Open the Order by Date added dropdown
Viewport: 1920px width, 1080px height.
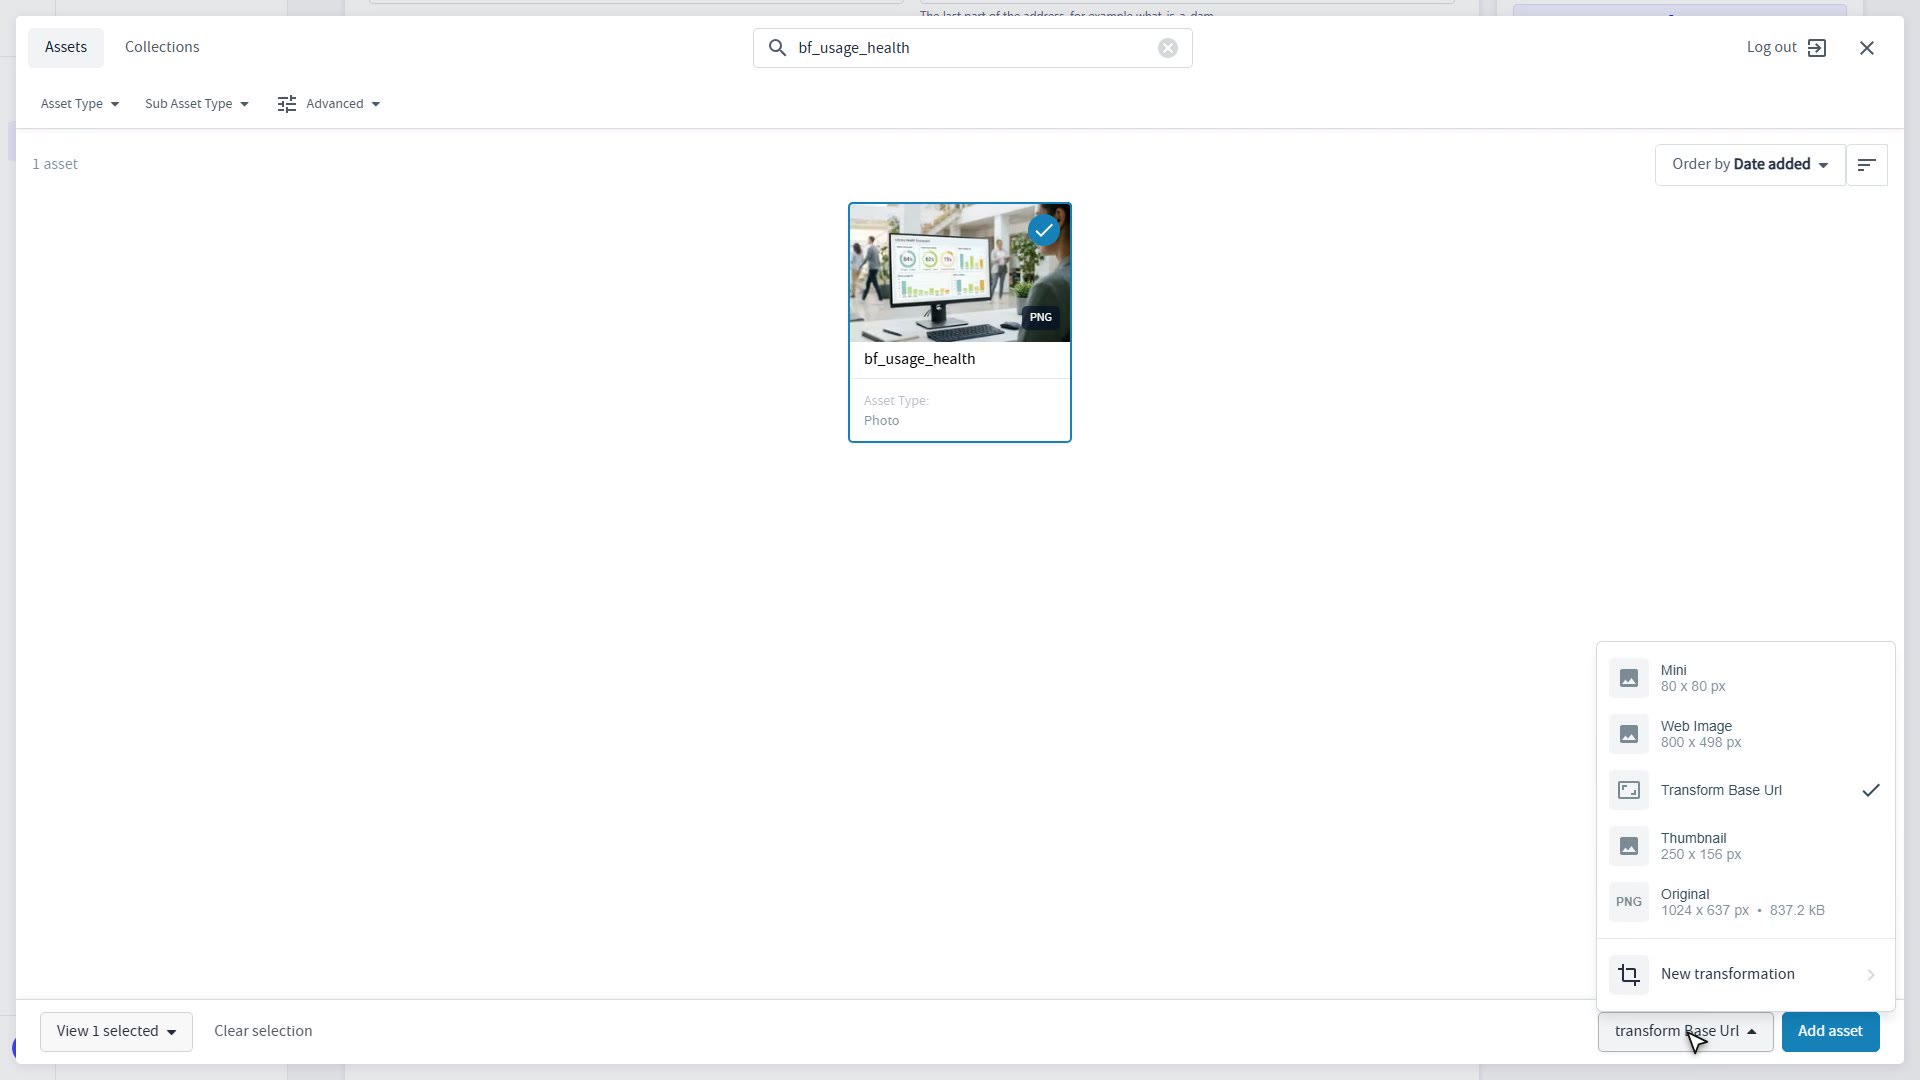coord(1750,165)
